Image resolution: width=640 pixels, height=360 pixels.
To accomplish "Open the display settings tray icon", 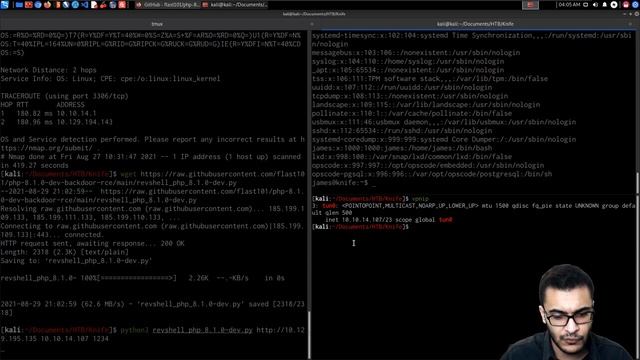I will coord(586,5).
